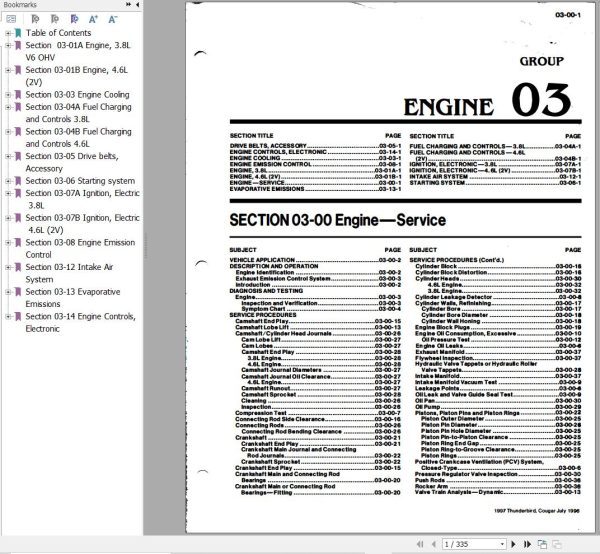The height and width of the screenshot is (554, 600).
Task: Expand Section 03-08 Engine Emission node
Action: tap(8, 243)
